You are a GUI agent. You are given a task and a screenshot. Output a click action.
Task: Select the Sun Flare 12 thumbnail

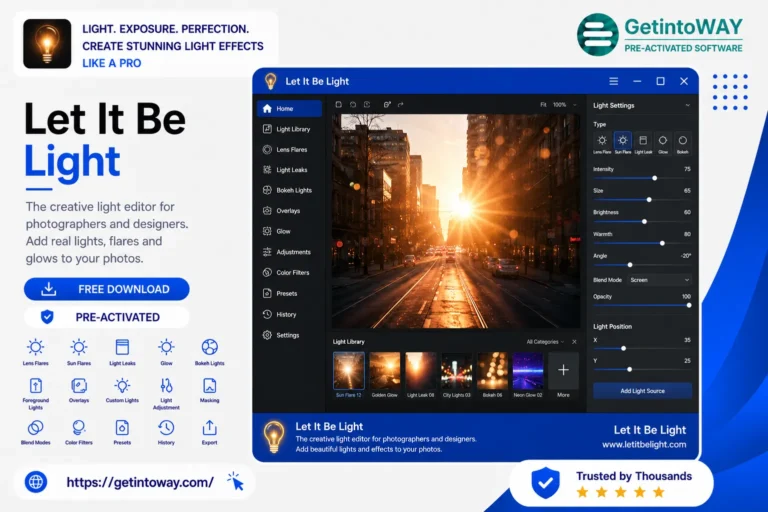349,371
